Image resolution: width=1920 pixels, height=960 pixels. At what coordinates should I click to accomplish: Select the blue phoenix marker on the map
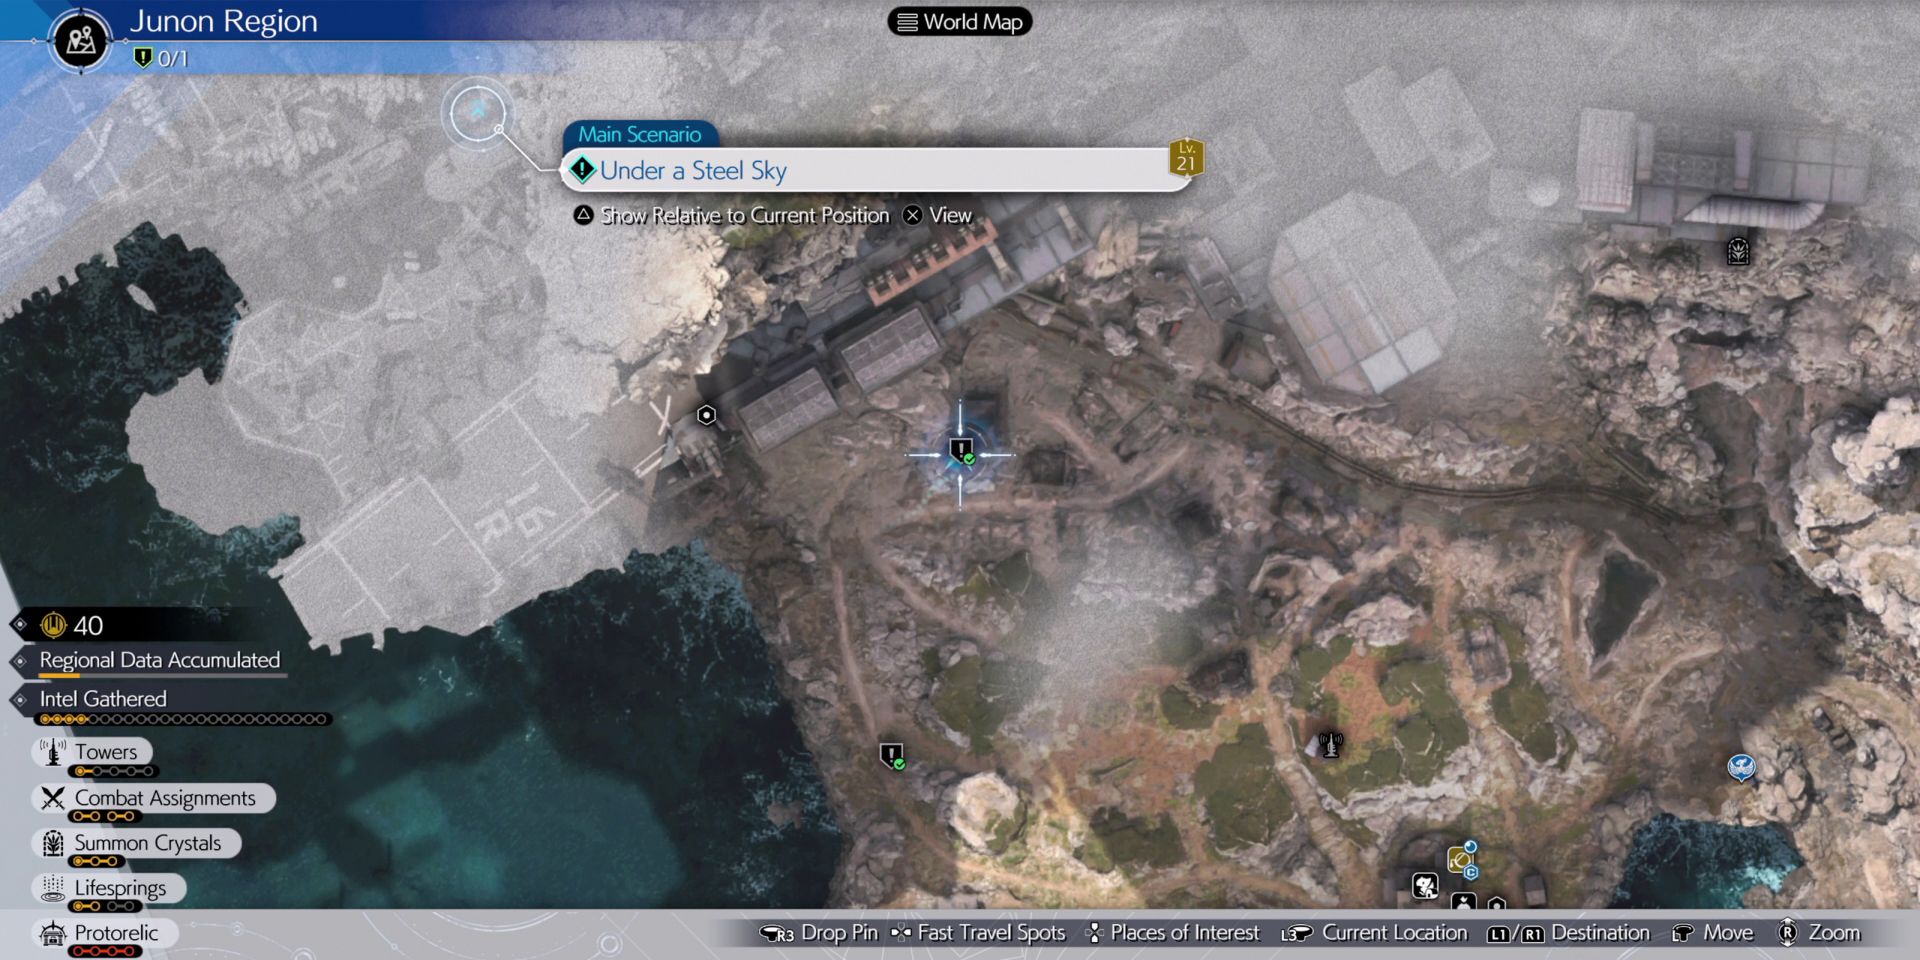[1741, 767]
